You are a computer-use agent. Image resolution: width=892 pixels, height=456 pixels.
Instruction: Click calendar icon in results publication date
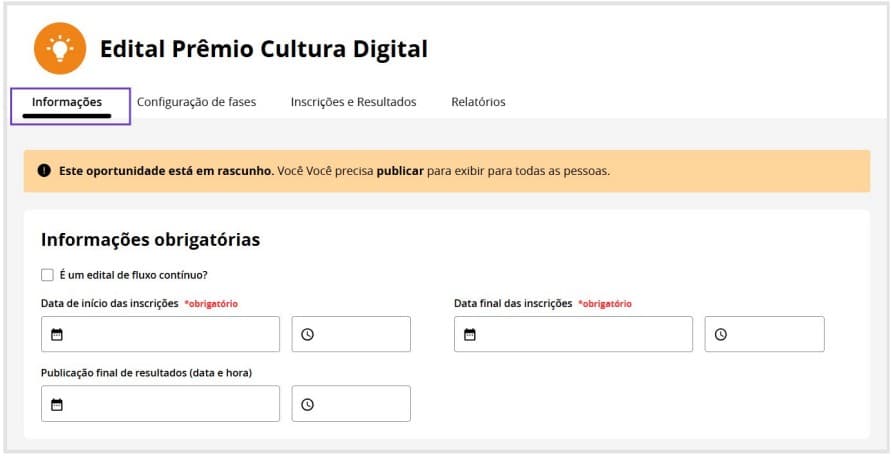(x=57, y=405)
